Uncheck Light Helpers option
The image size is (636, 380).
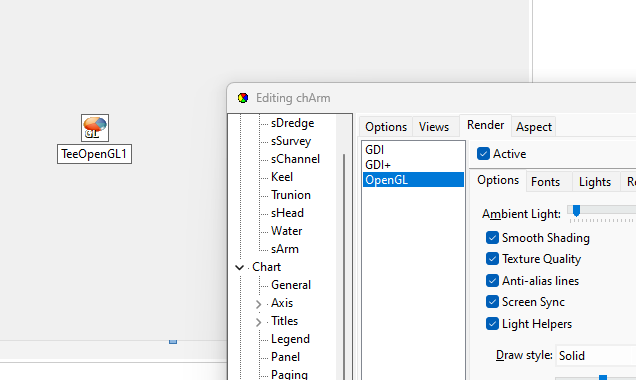tap(492, 324)
